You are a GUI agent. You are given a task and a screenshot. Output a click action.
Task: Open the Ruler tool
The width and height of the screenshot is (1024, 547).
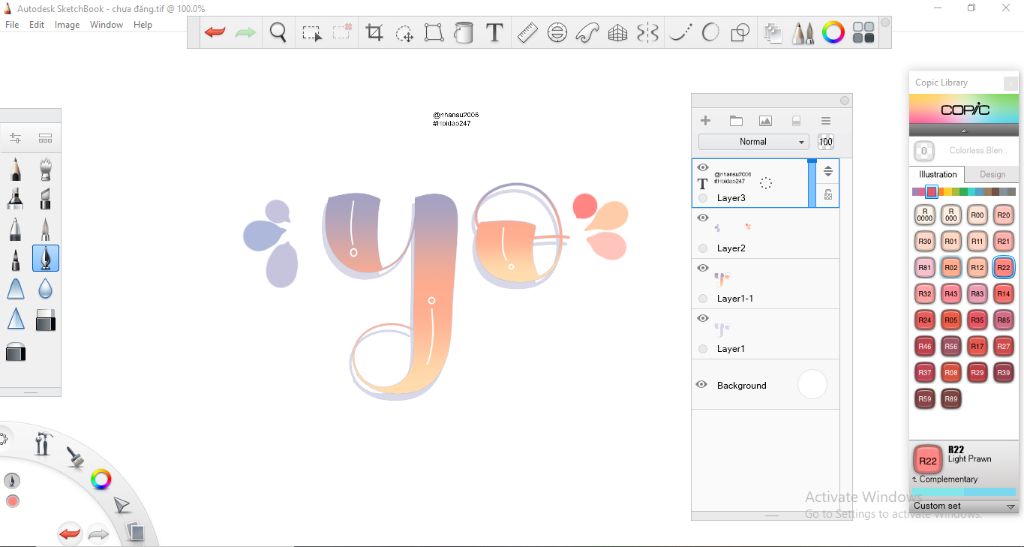[527, 33]
